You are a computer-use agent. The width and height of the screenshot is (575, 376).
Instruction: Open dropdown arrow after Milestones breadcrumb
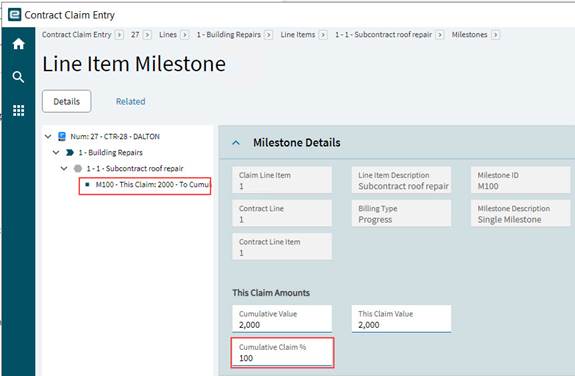point(495,34)
